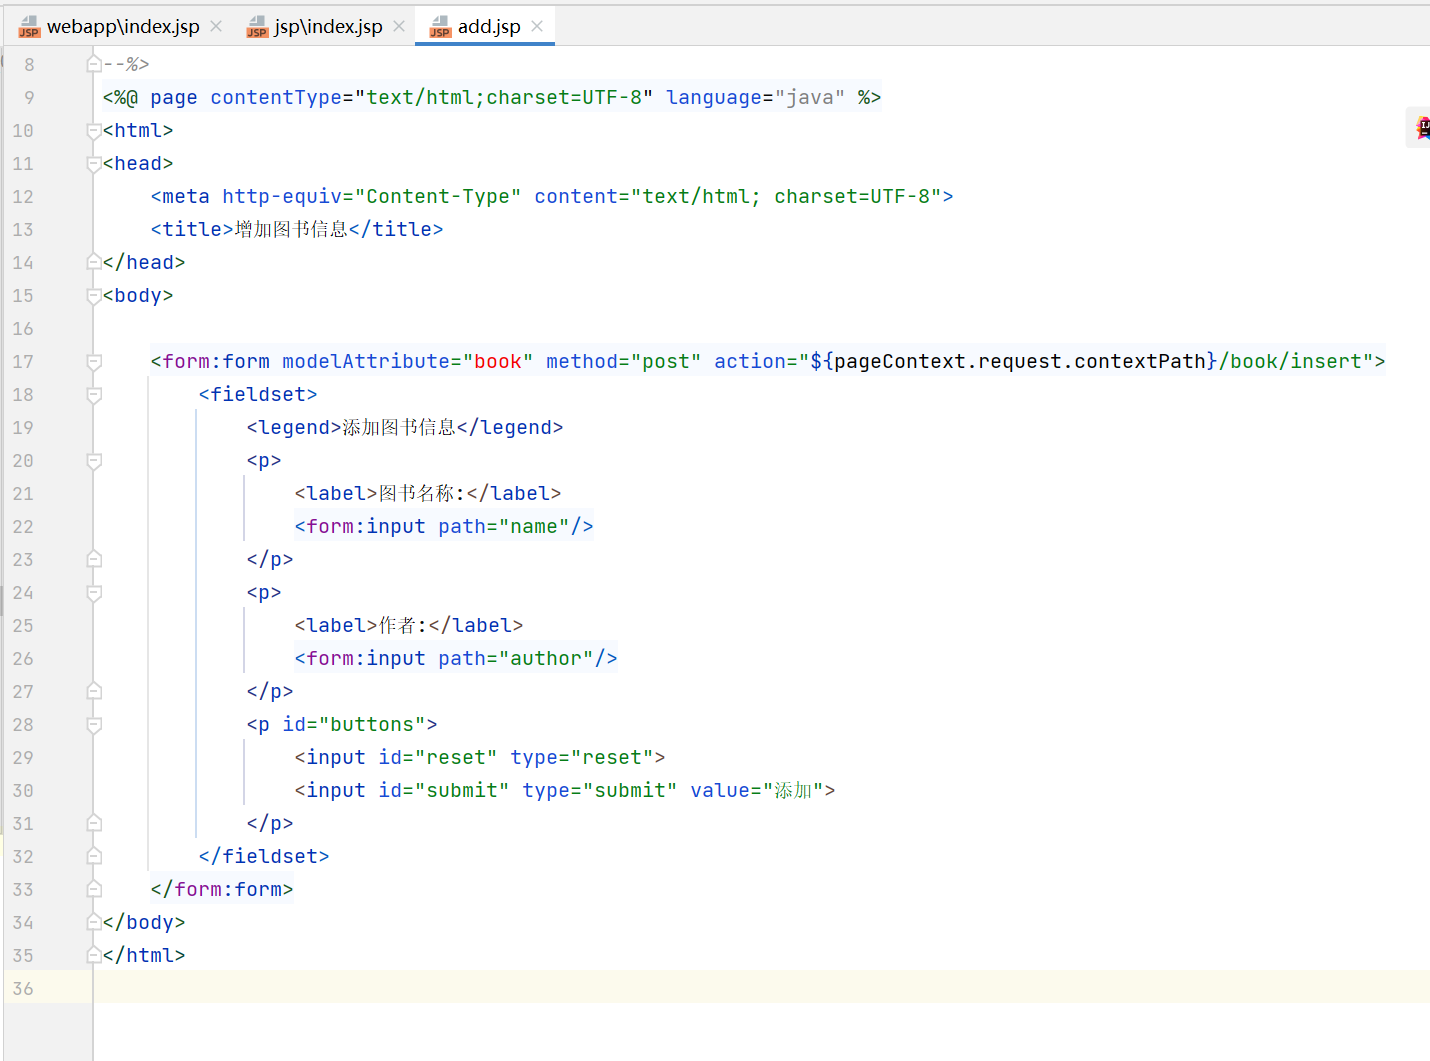Collapse the p fold on line 24
This screenshot has height=1061, width=1430.
(94, 593)
